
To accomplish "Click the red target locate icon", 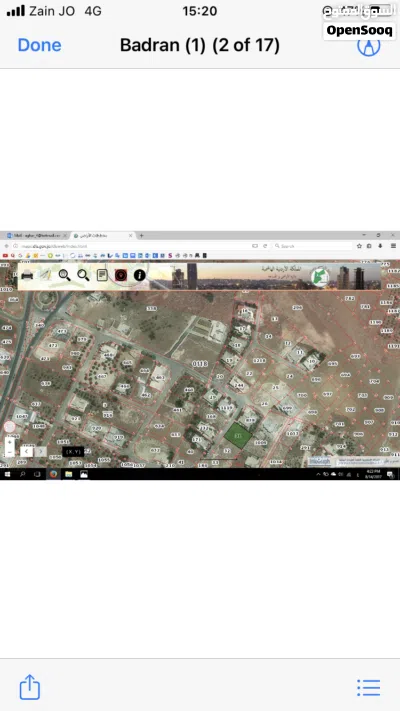I will coord(121,275).
